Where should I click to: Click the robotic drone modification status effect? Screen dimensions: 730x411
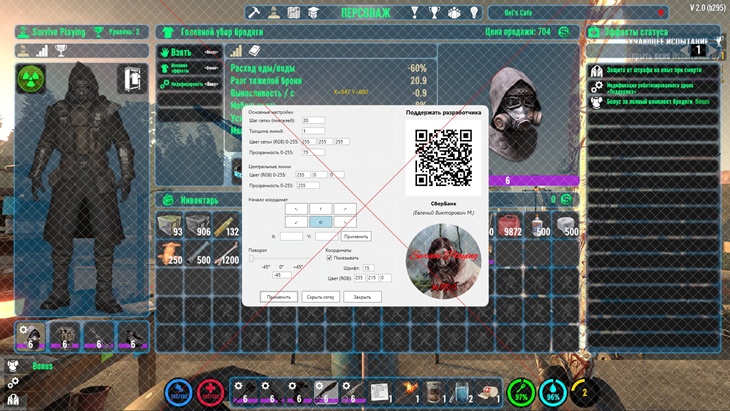653,88
